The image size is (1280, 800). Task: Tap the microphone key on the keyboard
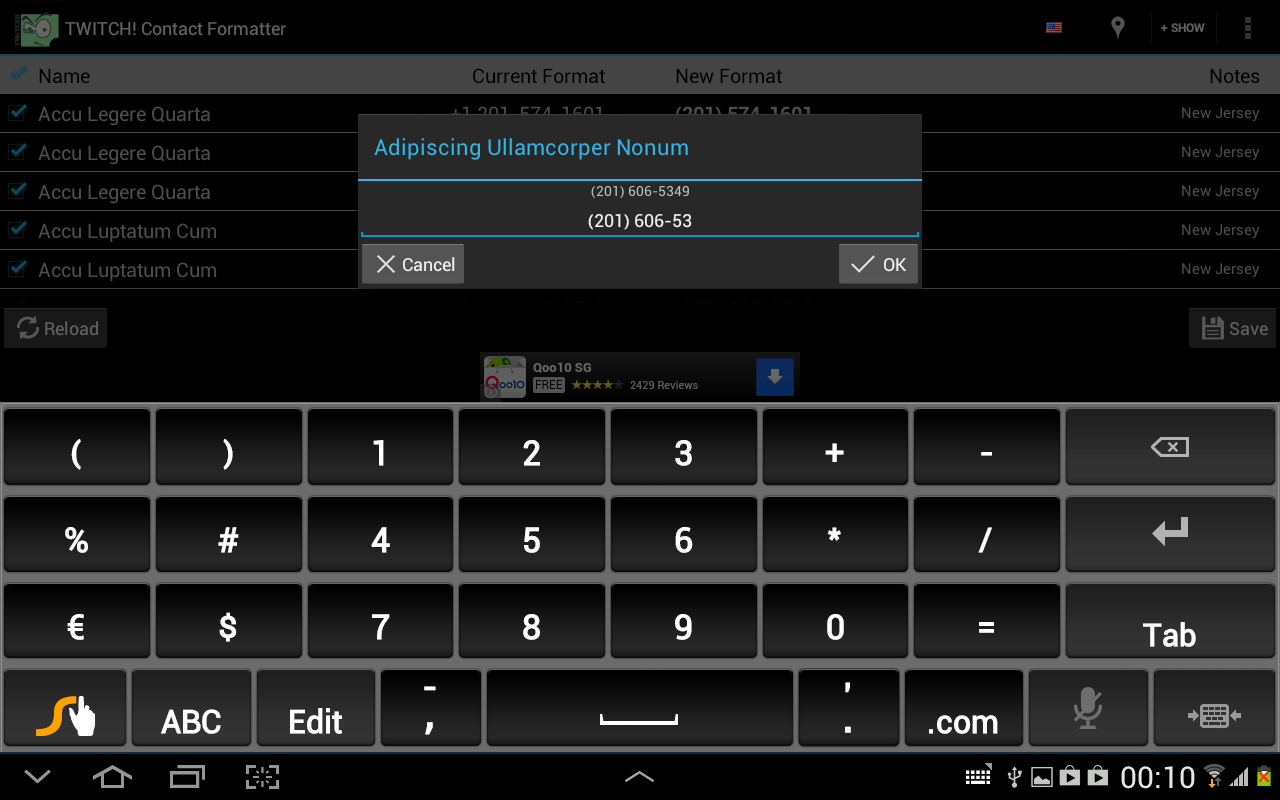pyautogui.click(x=1088, y=708)
